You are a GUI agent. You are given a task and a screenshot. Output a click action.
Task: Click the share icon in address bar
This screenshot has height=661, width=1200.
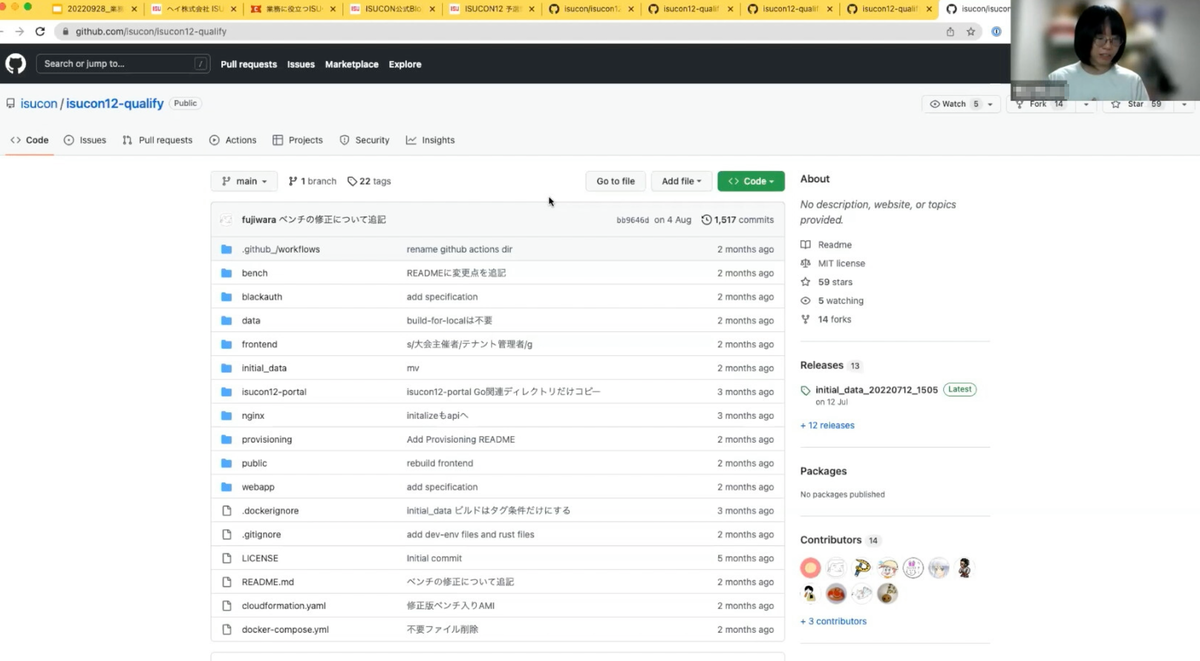pos(950,31)
